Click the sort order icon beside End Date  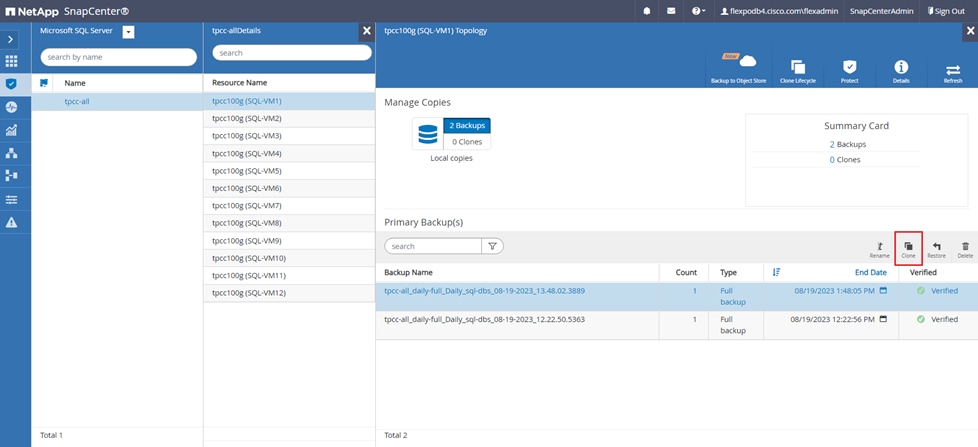pyautogui.click(x=776, y=272)
